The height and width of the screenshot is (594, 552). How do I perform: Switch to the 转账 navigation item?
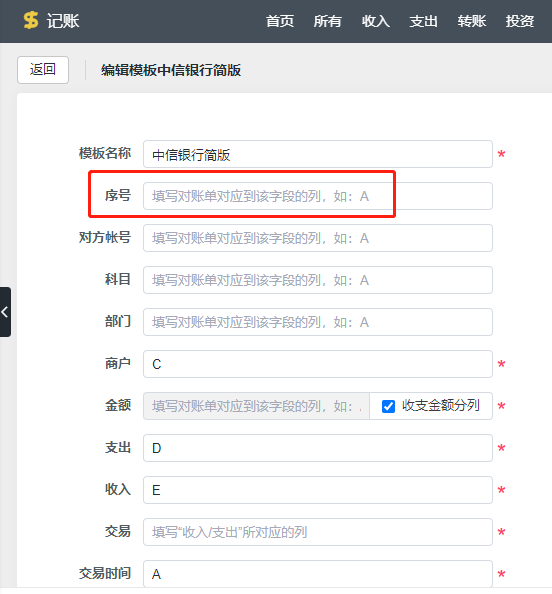pos(472,21)
